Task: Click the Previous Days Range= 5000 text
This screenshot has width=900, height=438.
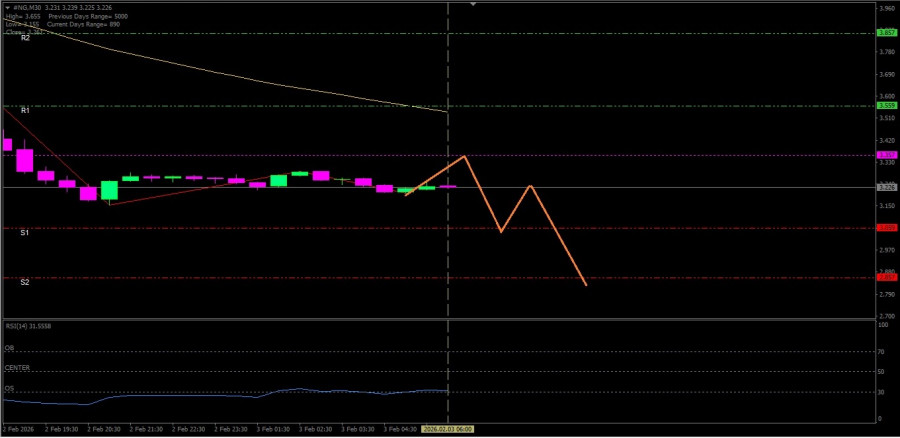Action: click(88, 17)
